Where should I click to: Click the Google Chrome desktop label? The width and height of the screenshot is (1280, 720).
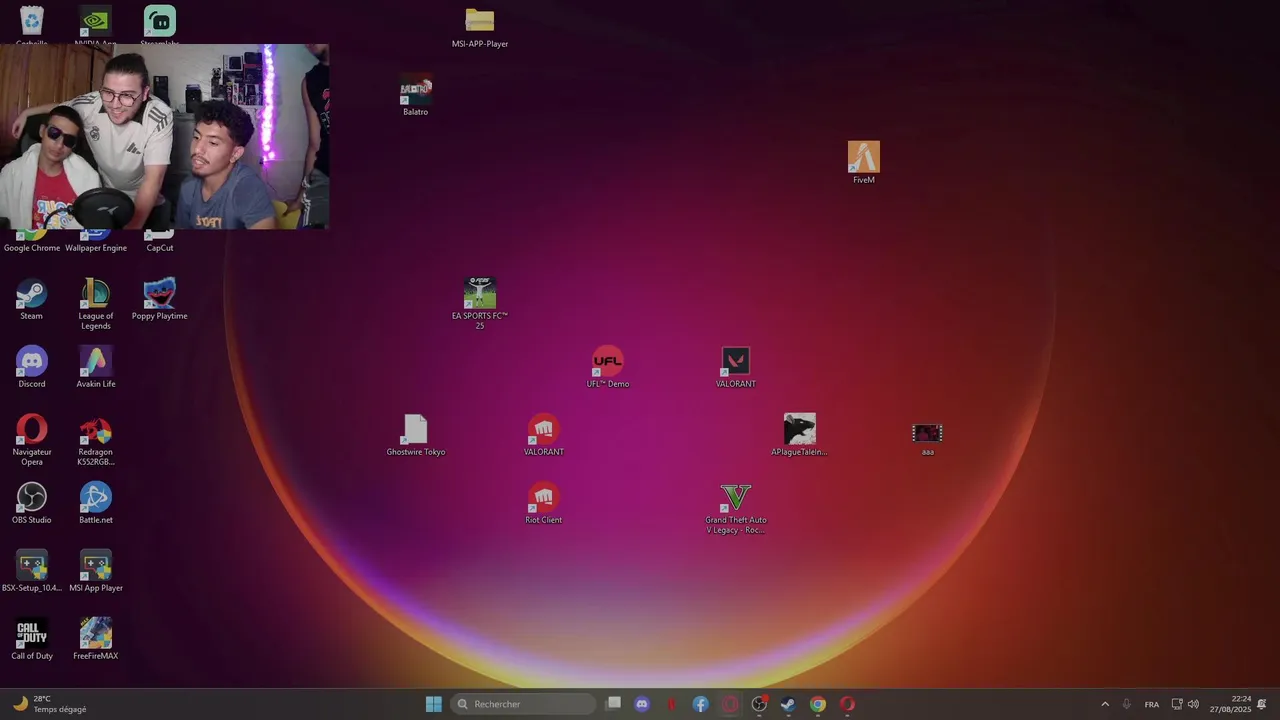(32, 248)
